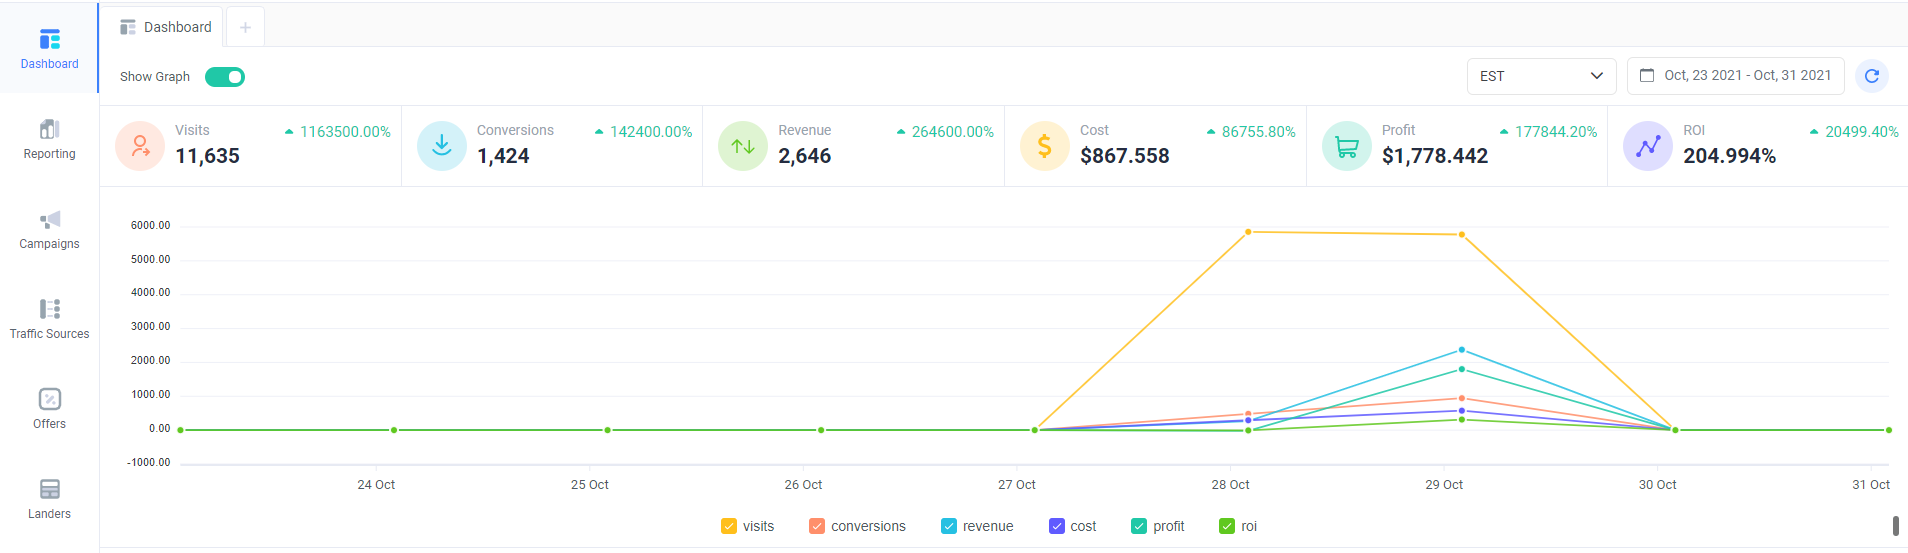1908x553 pixels.
Task: Open the Offers page icon
Action: coord(50,399)
